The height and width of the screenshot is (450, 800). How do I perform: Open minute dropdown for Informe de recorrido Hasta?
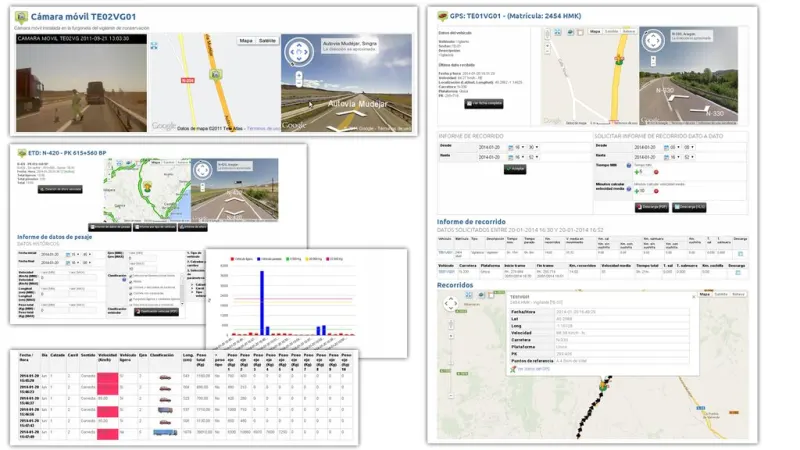tap(534, 157)
